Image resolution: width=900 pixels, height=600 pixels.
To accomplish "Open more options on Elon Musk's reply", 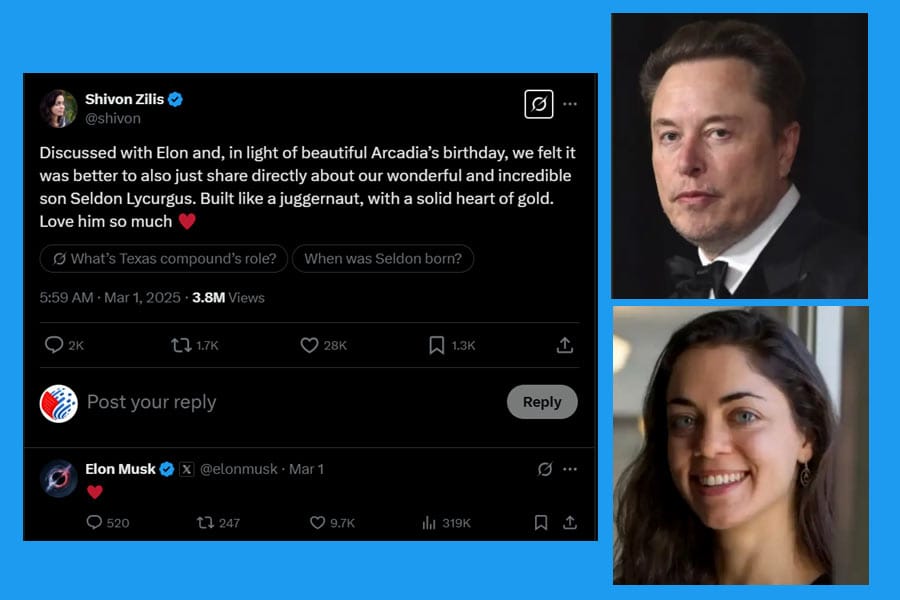I will pos(570,469).
